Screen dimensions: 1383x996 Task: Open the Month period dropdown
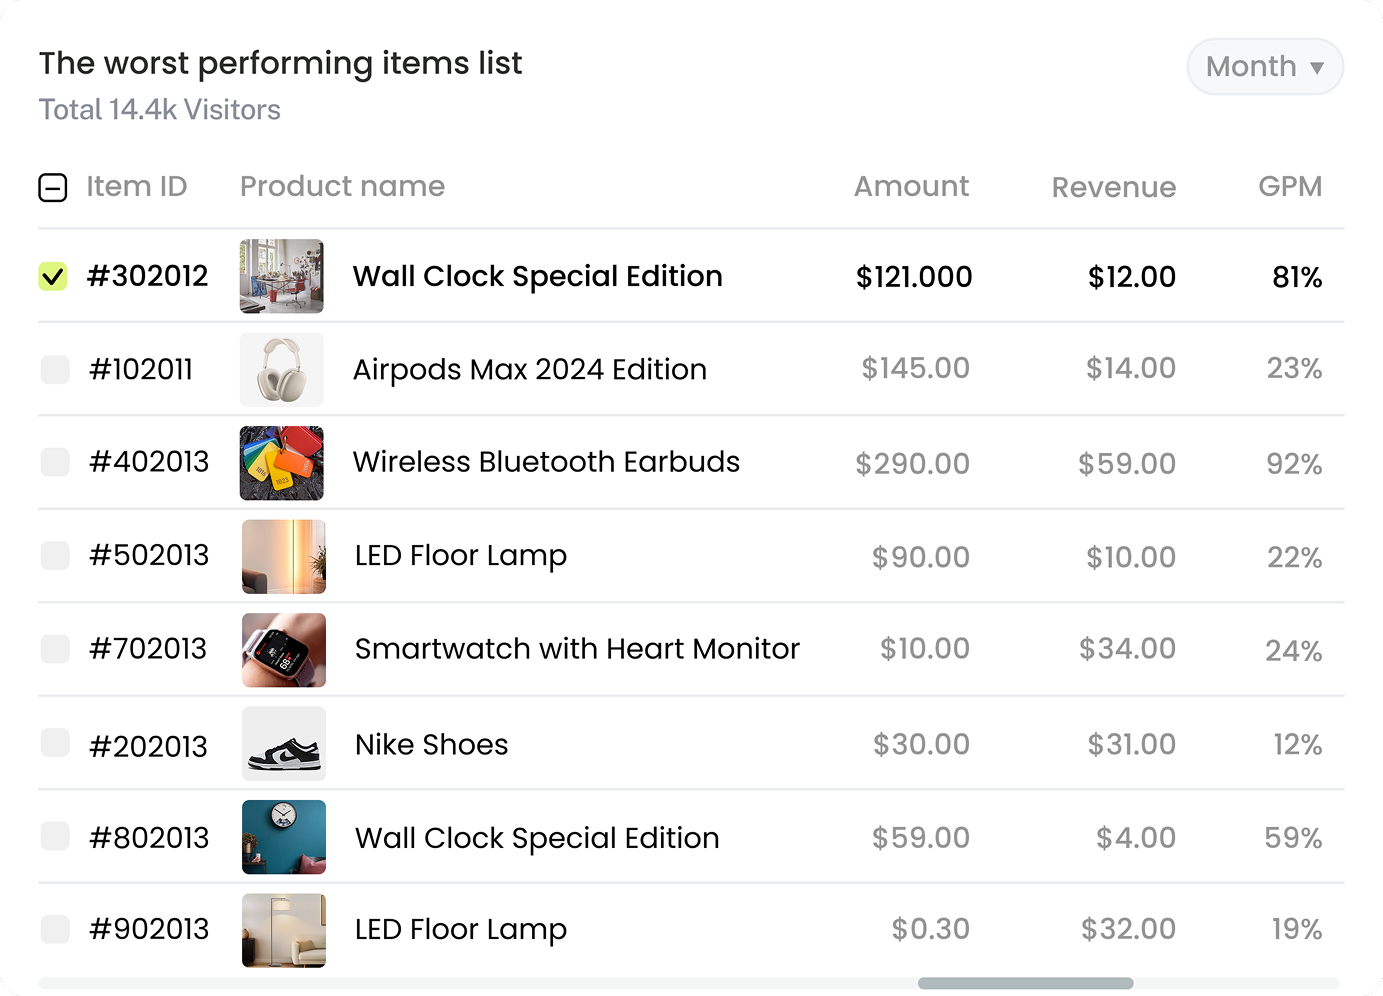pos(1265,67)
